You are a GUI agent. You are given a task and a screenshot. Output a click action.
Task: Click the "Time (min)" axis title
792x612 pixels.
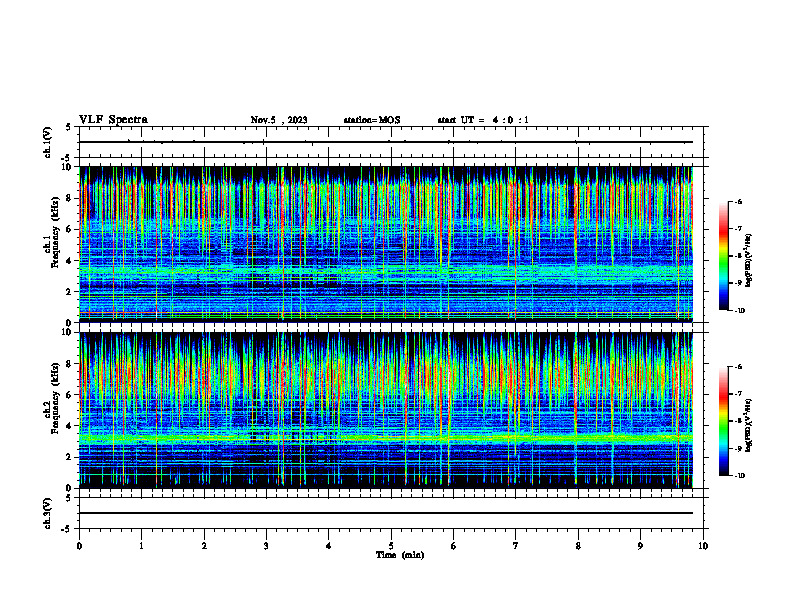click(400, 555)
